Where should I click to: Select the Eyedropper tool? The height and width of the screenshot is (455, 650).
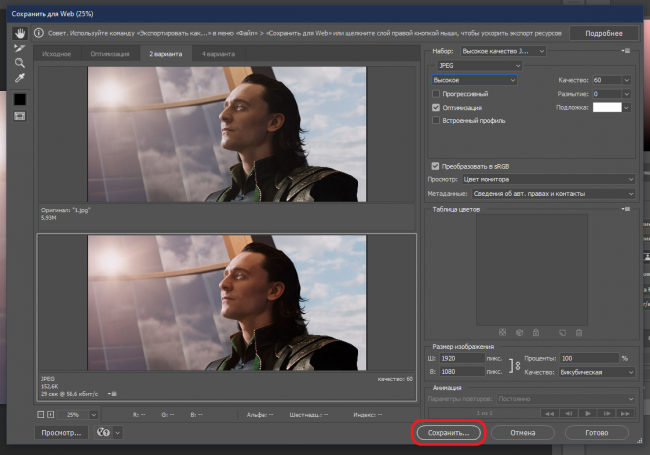pos(19,78)
